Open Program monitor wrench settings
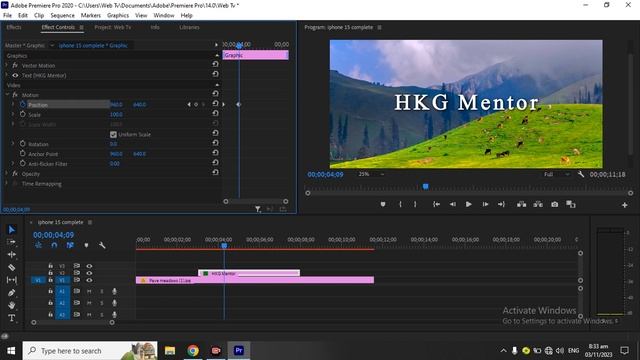Image resolution: width=640 pixels, height=360 pixels. (581, 174)
